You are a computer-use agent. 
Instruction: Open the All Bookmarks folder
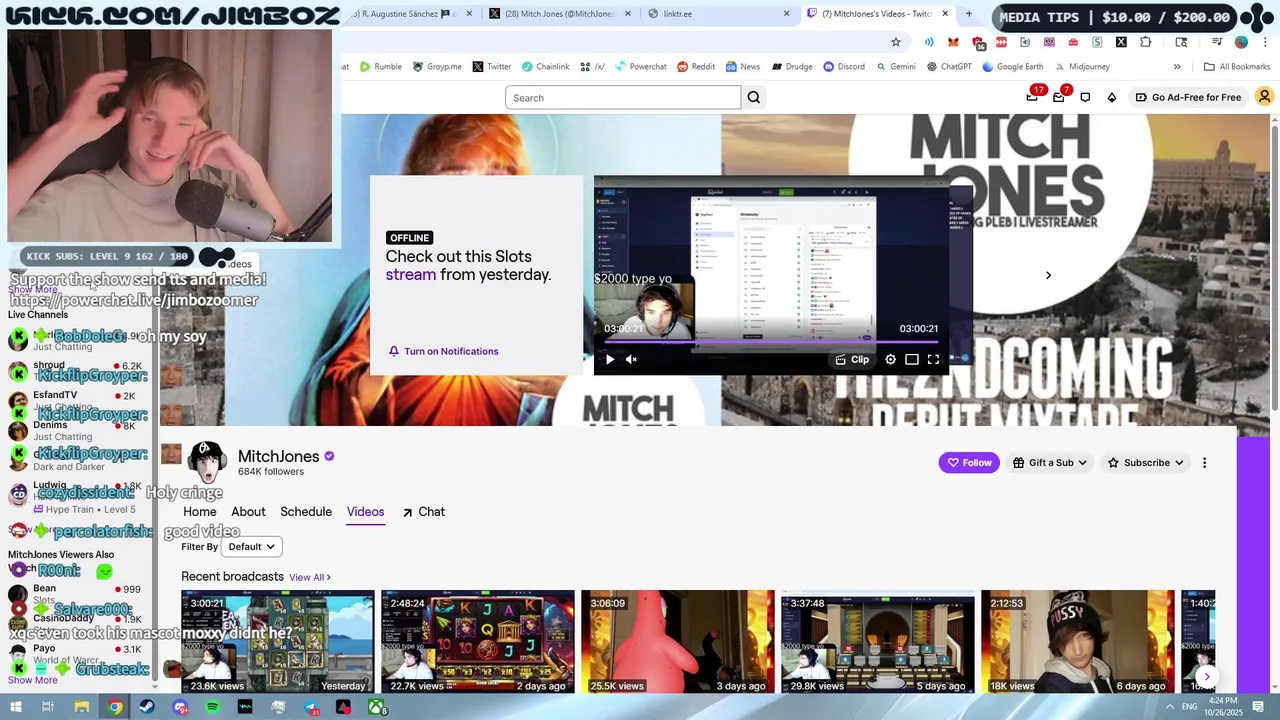pyautogui.click(x=1237, y=67)
